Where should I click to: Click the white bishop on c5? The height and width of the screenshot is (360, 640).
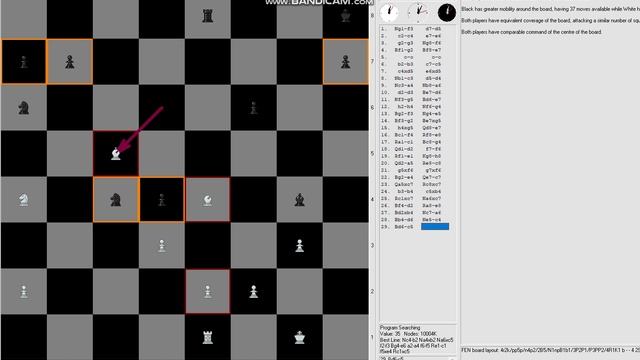116,154
